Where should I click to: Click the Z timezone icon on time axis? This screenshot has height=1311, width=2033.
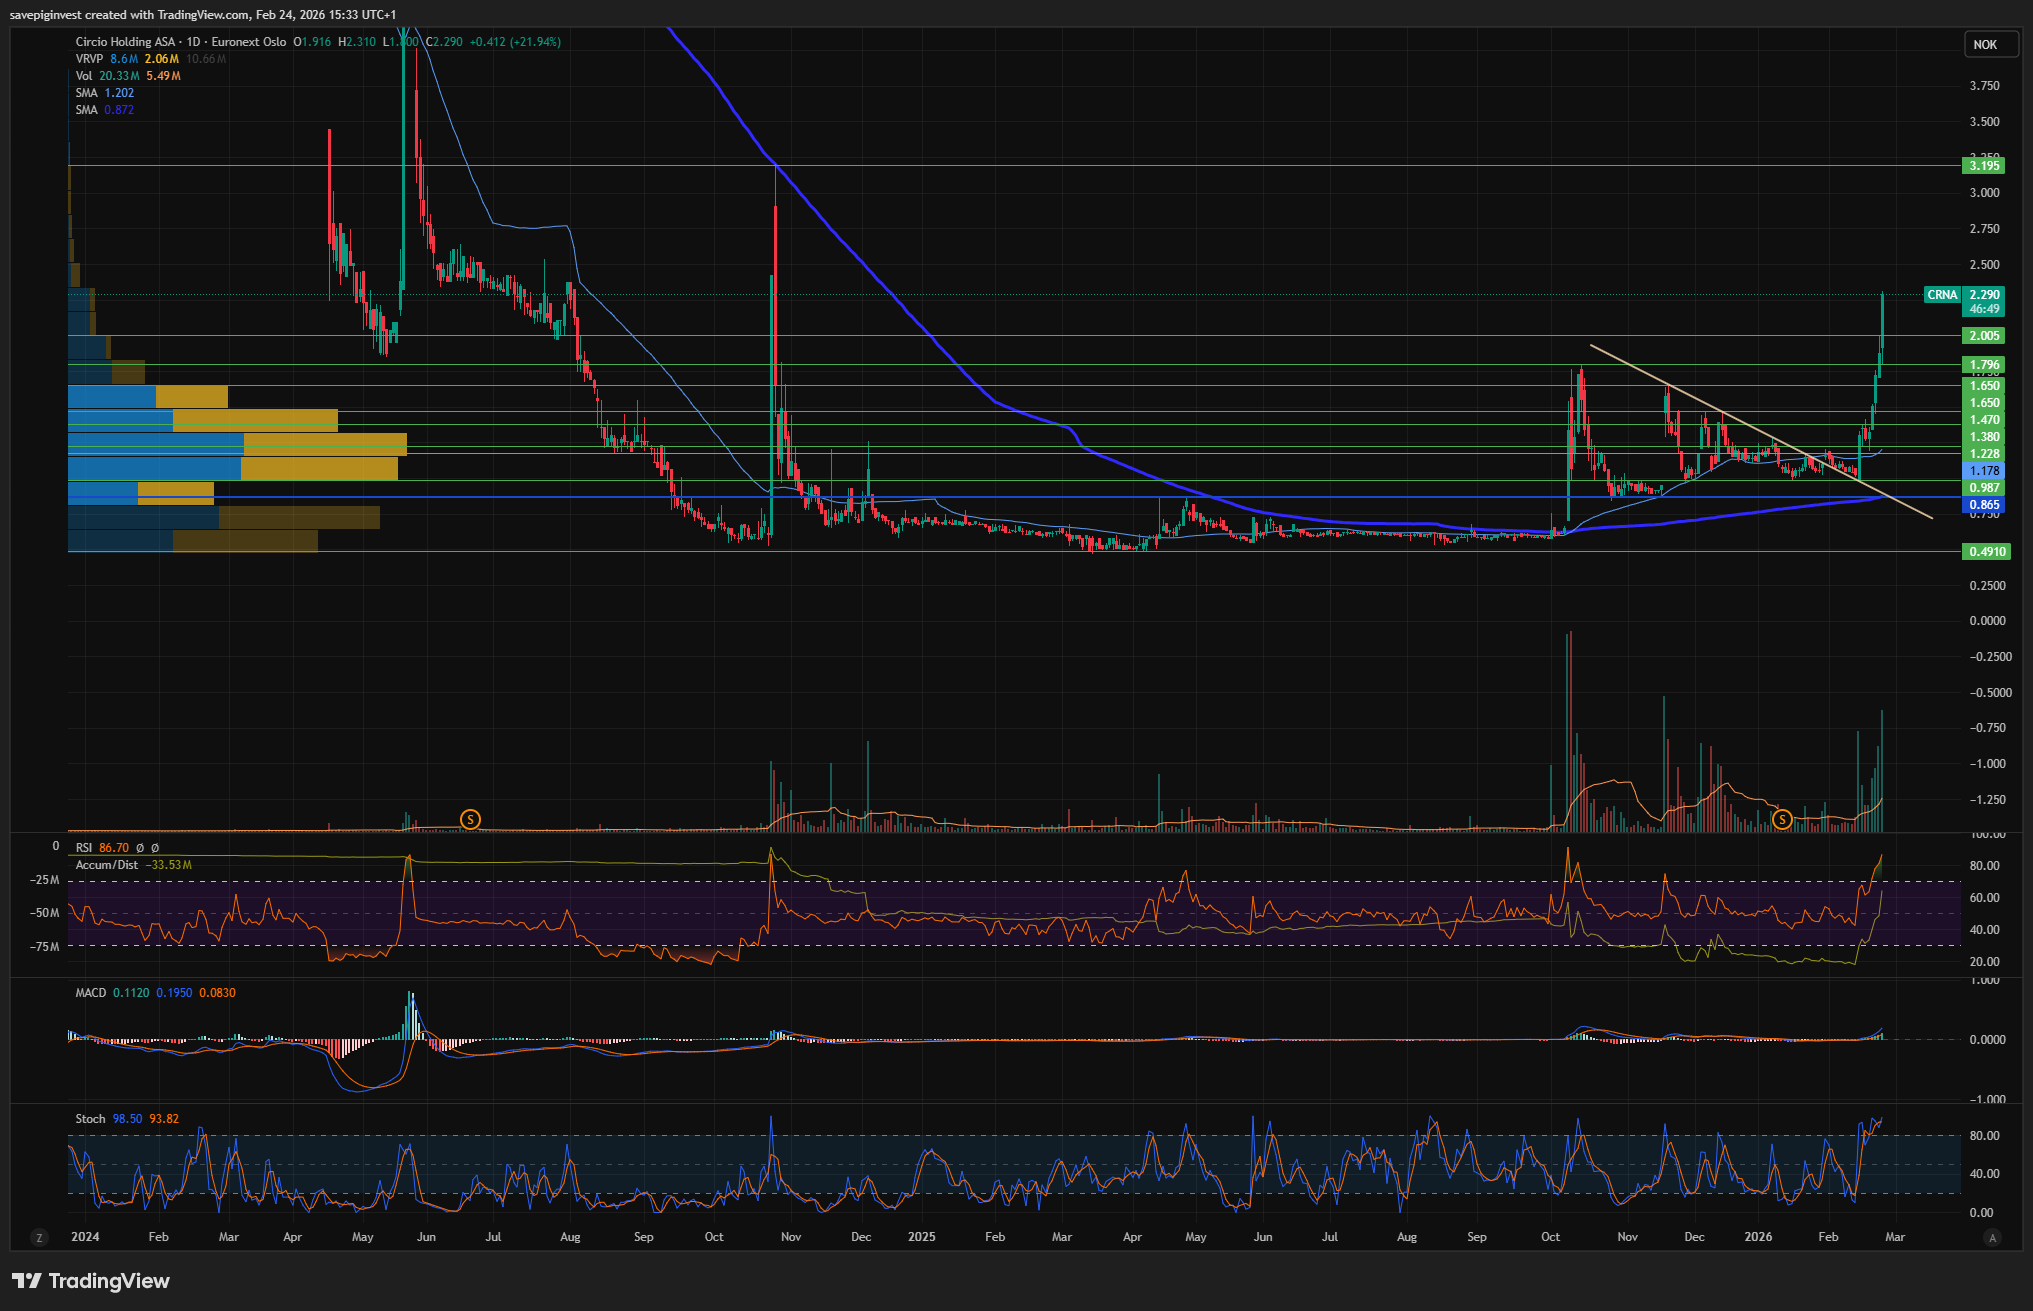point(39,1238)
